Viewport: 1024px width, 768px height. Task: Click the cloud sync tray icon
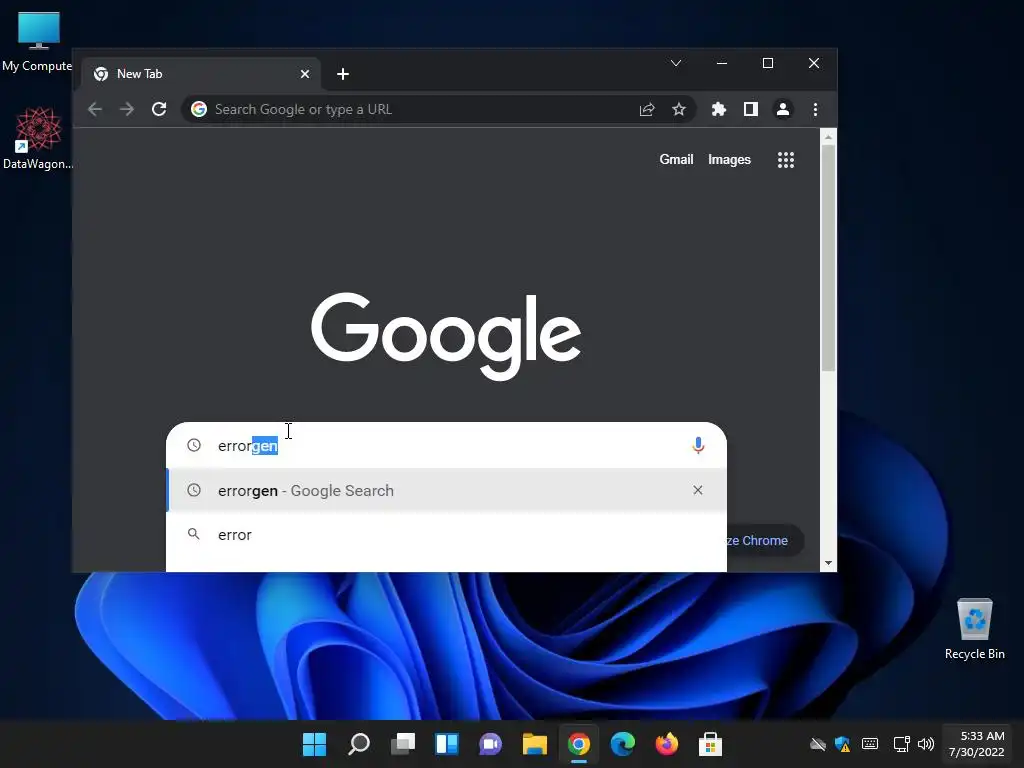[818, 744]
